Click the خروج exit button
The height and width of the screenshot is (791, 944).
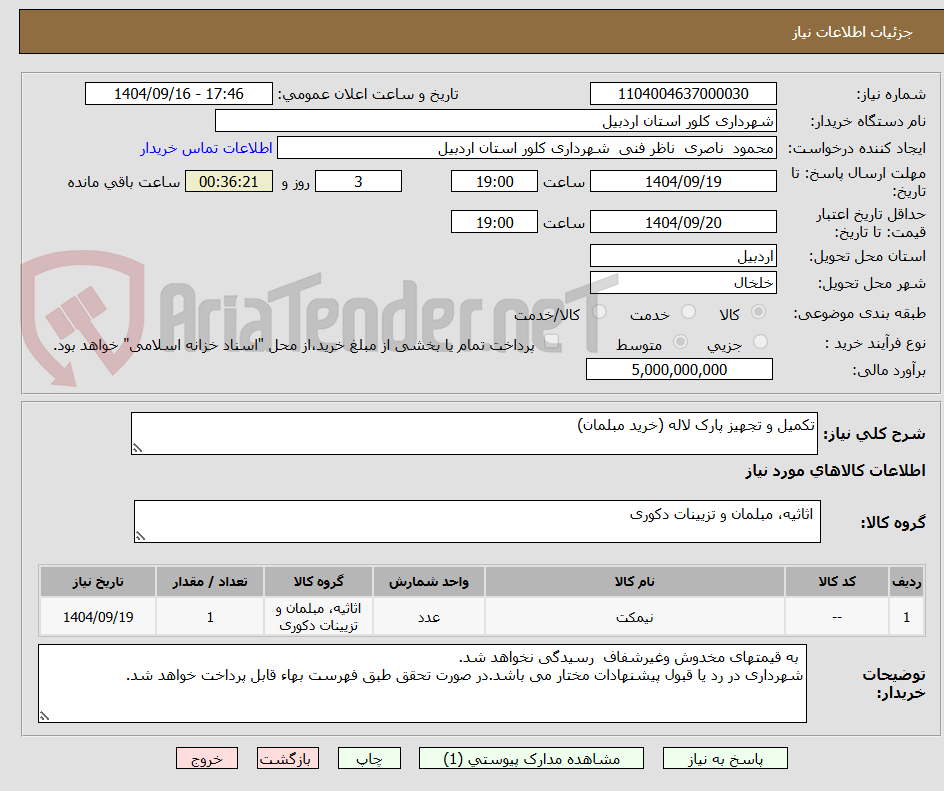pos(206,758)
